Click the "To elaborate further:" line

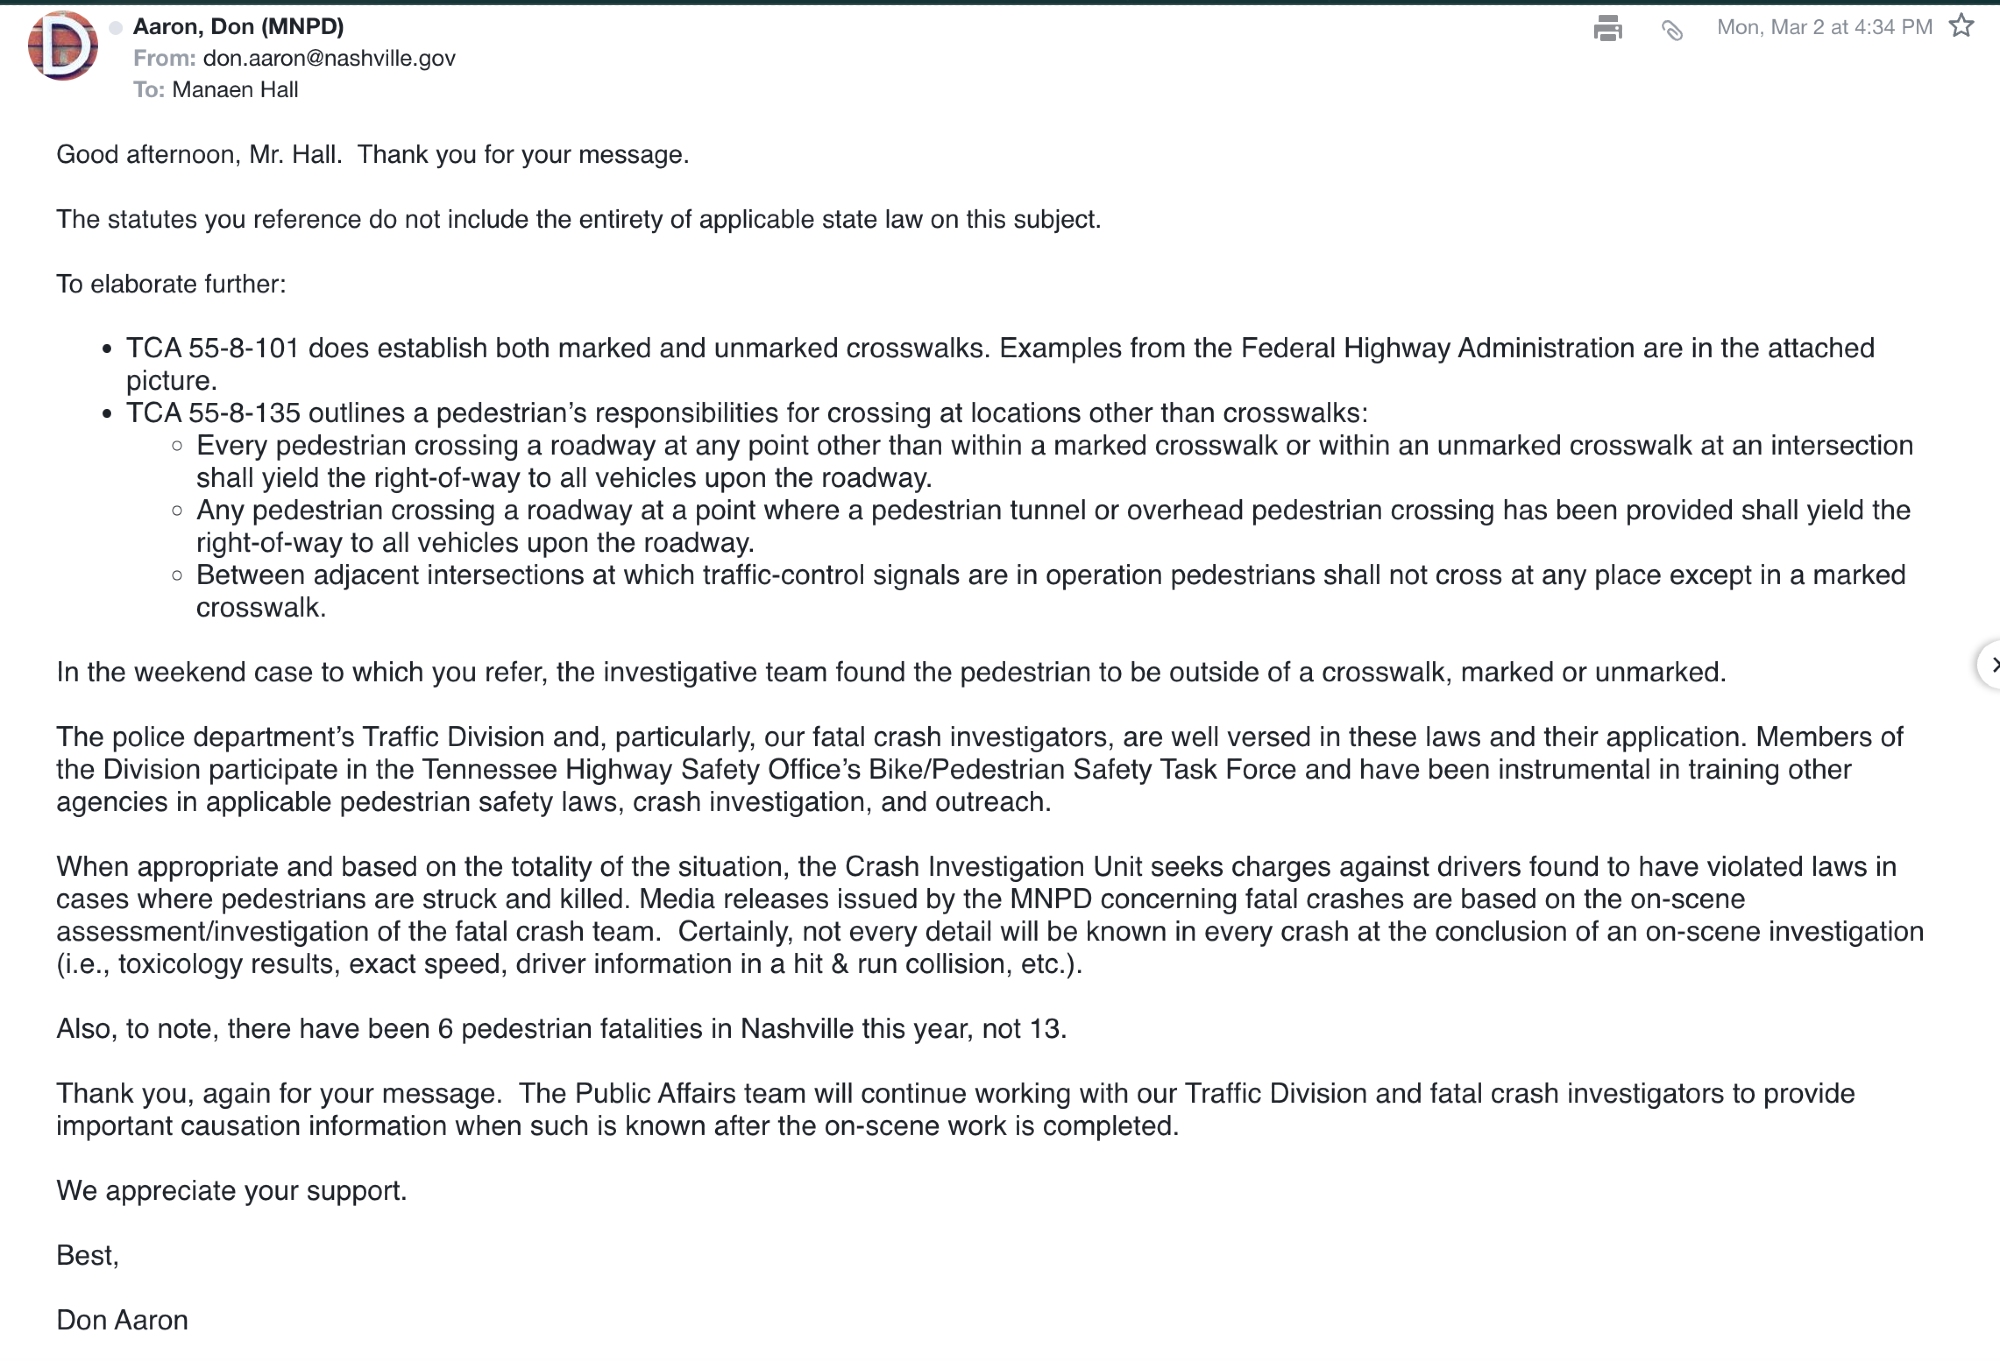coord(171,284)
